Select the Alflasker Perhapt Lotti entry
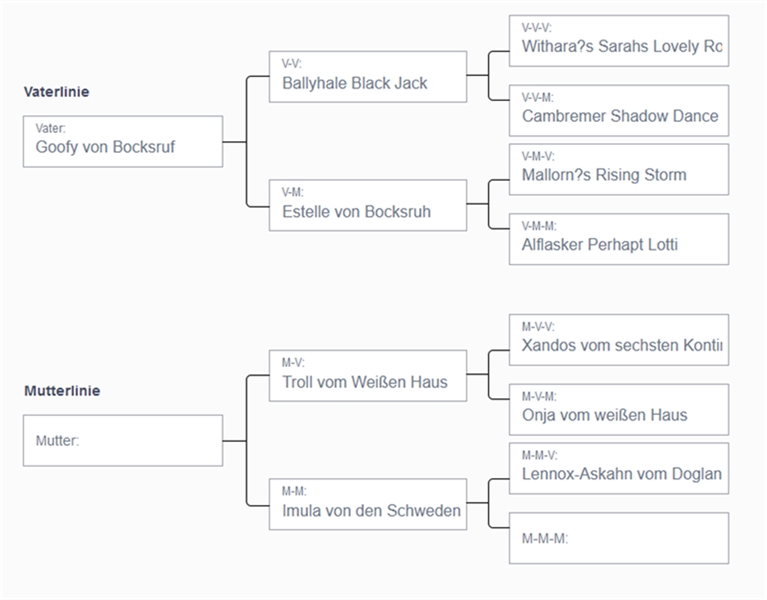The height and width of the screenshot is (600, 767). point(618,239)
